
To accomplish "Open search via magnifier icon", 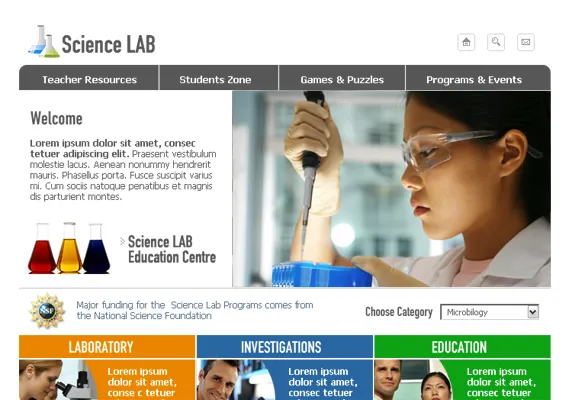I will coord(496,42).
